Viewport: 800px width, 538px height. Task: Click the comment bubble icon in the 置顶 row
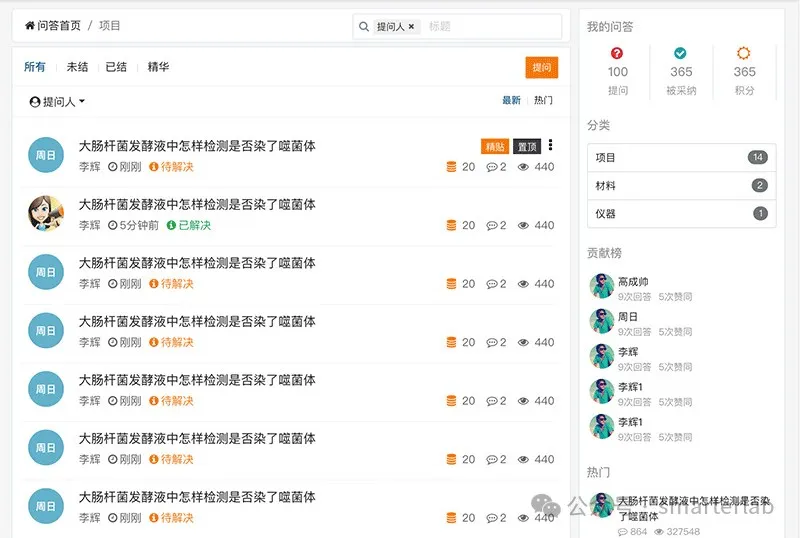click(x=492, y=167)
